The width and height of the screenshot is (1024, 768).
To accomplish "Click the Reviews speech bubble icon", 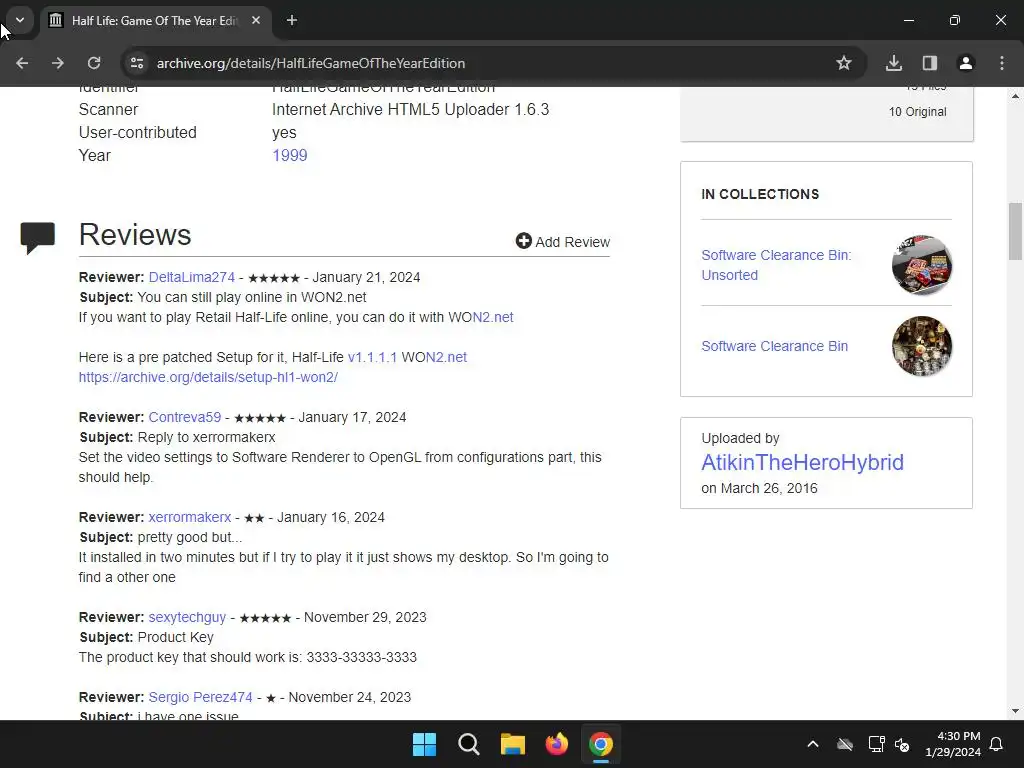I will tap(37, 238).
